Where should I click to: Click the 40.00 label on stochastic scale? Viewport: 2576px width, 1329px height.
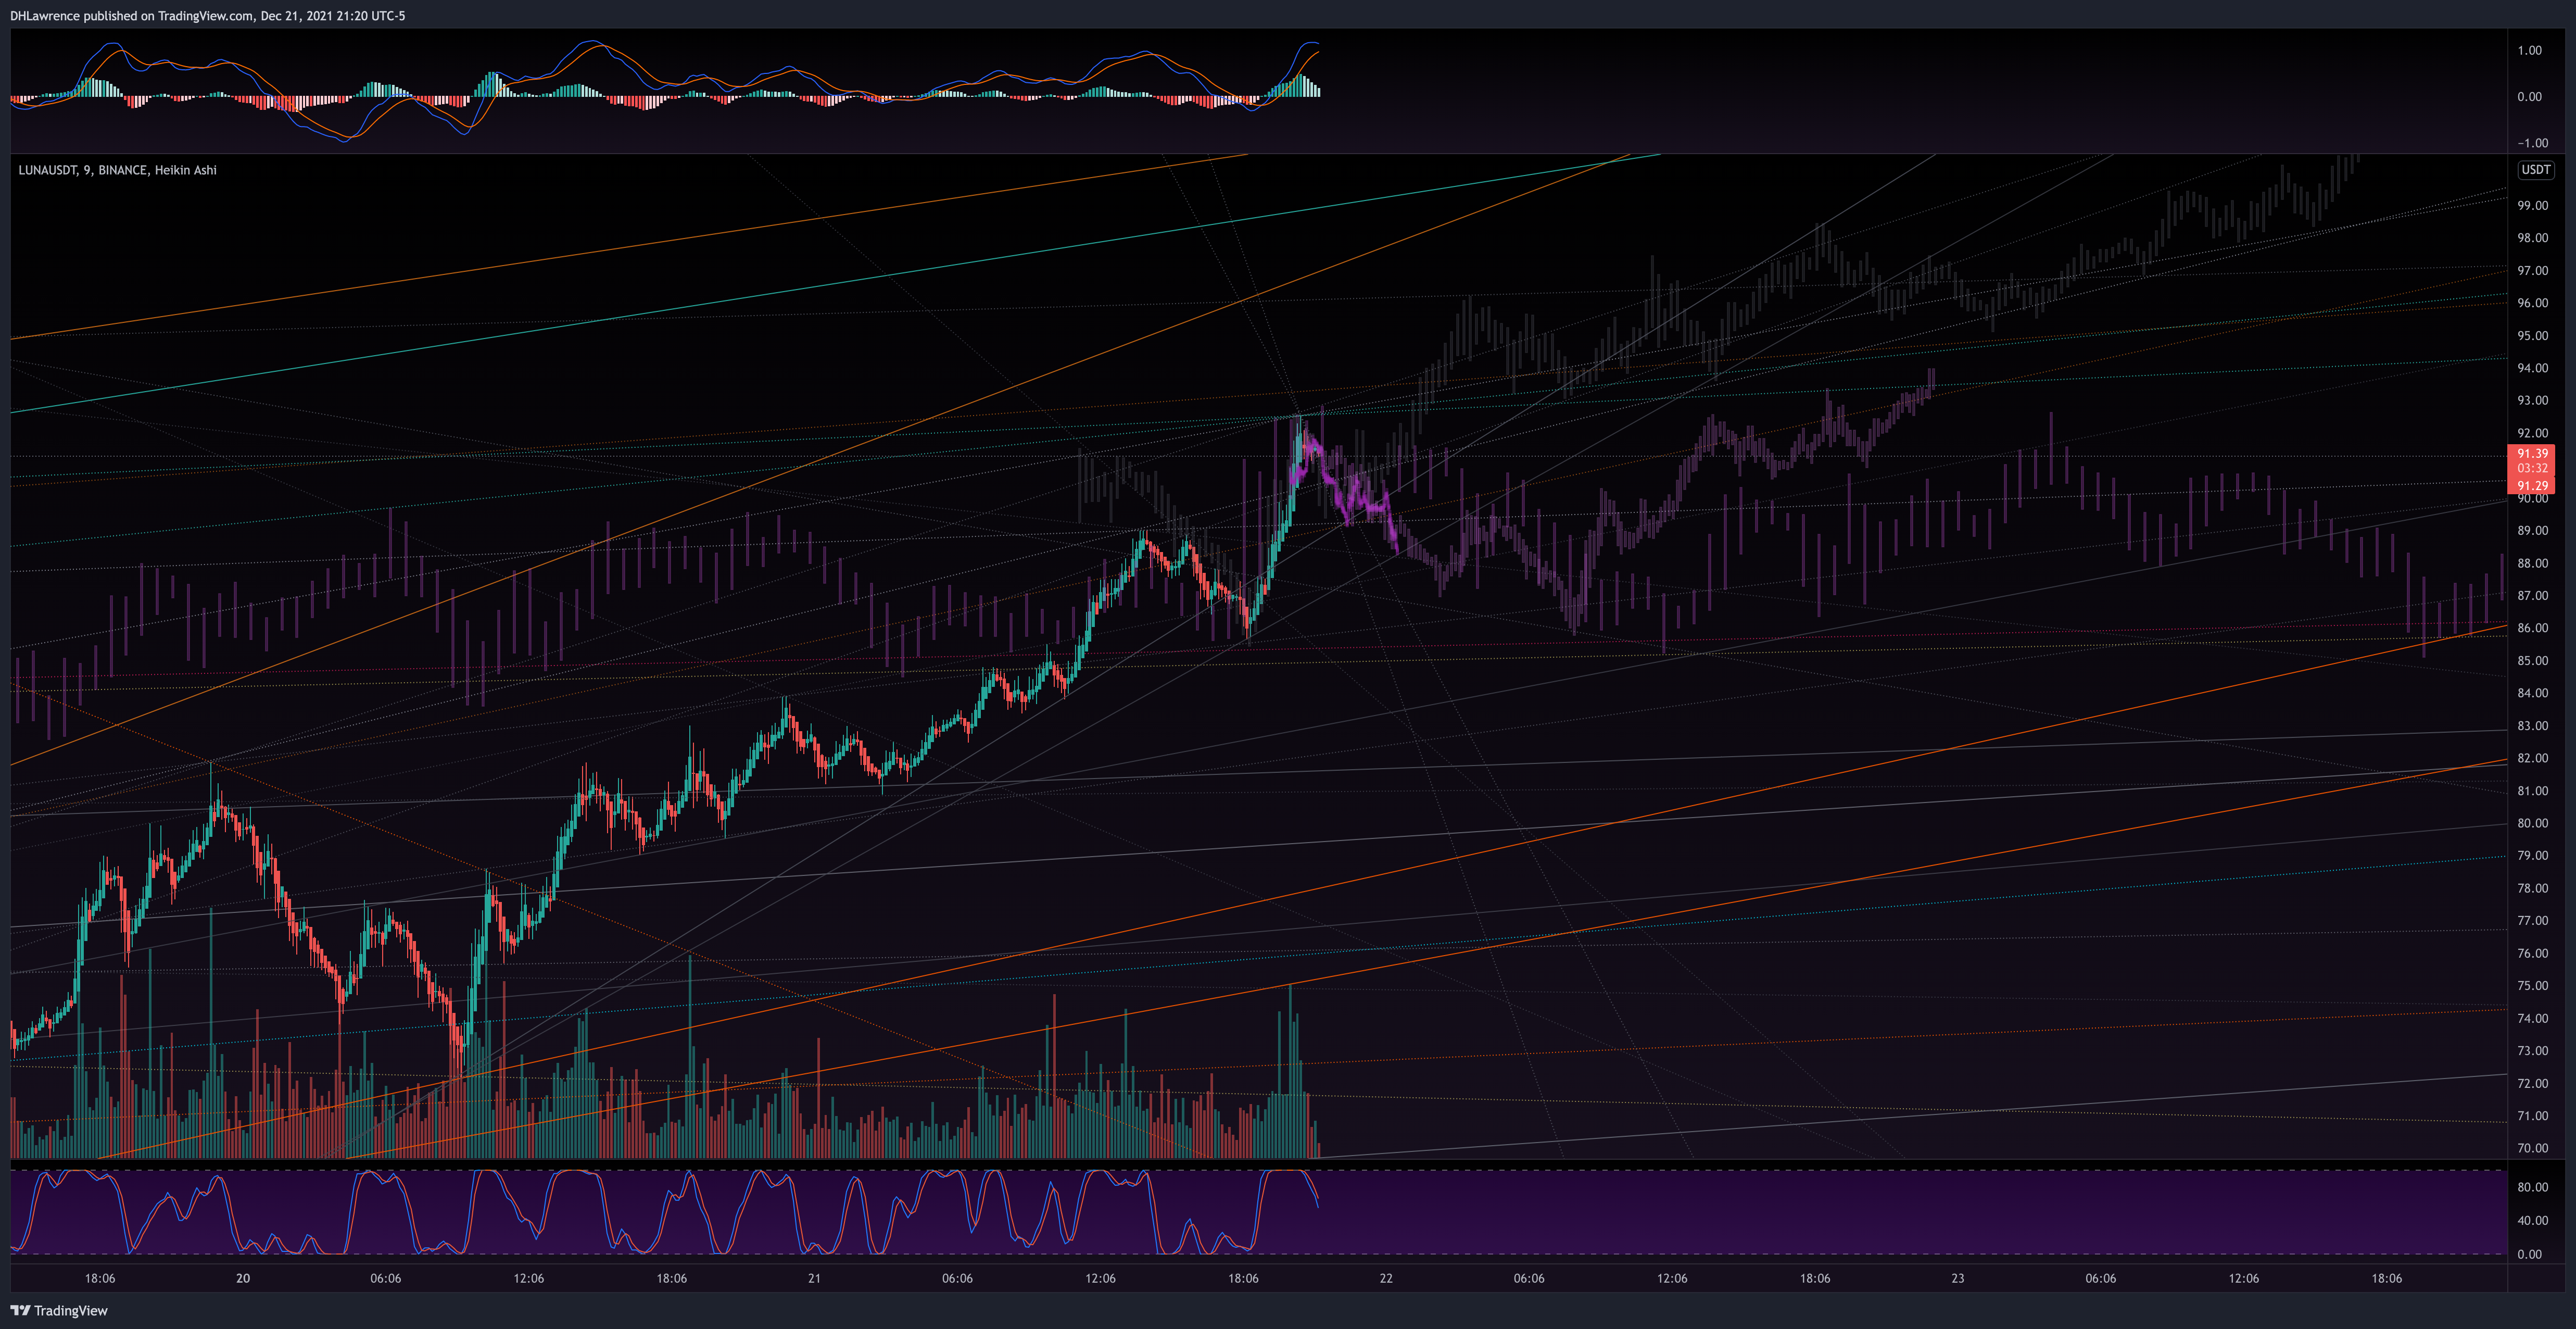coord(2532,1220)
